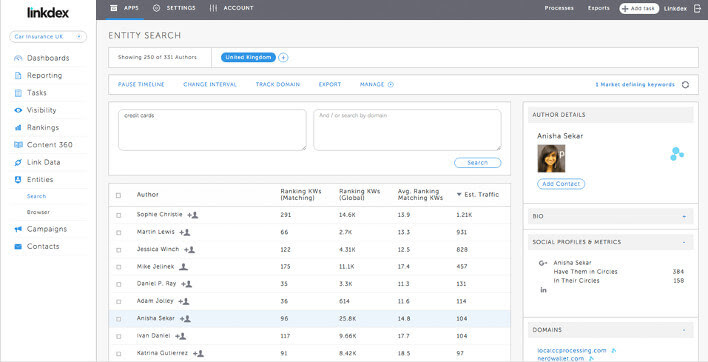The image size is (708, 362).
Task: Click the Campaigns megaphone icon
Action: click(18, 229)
